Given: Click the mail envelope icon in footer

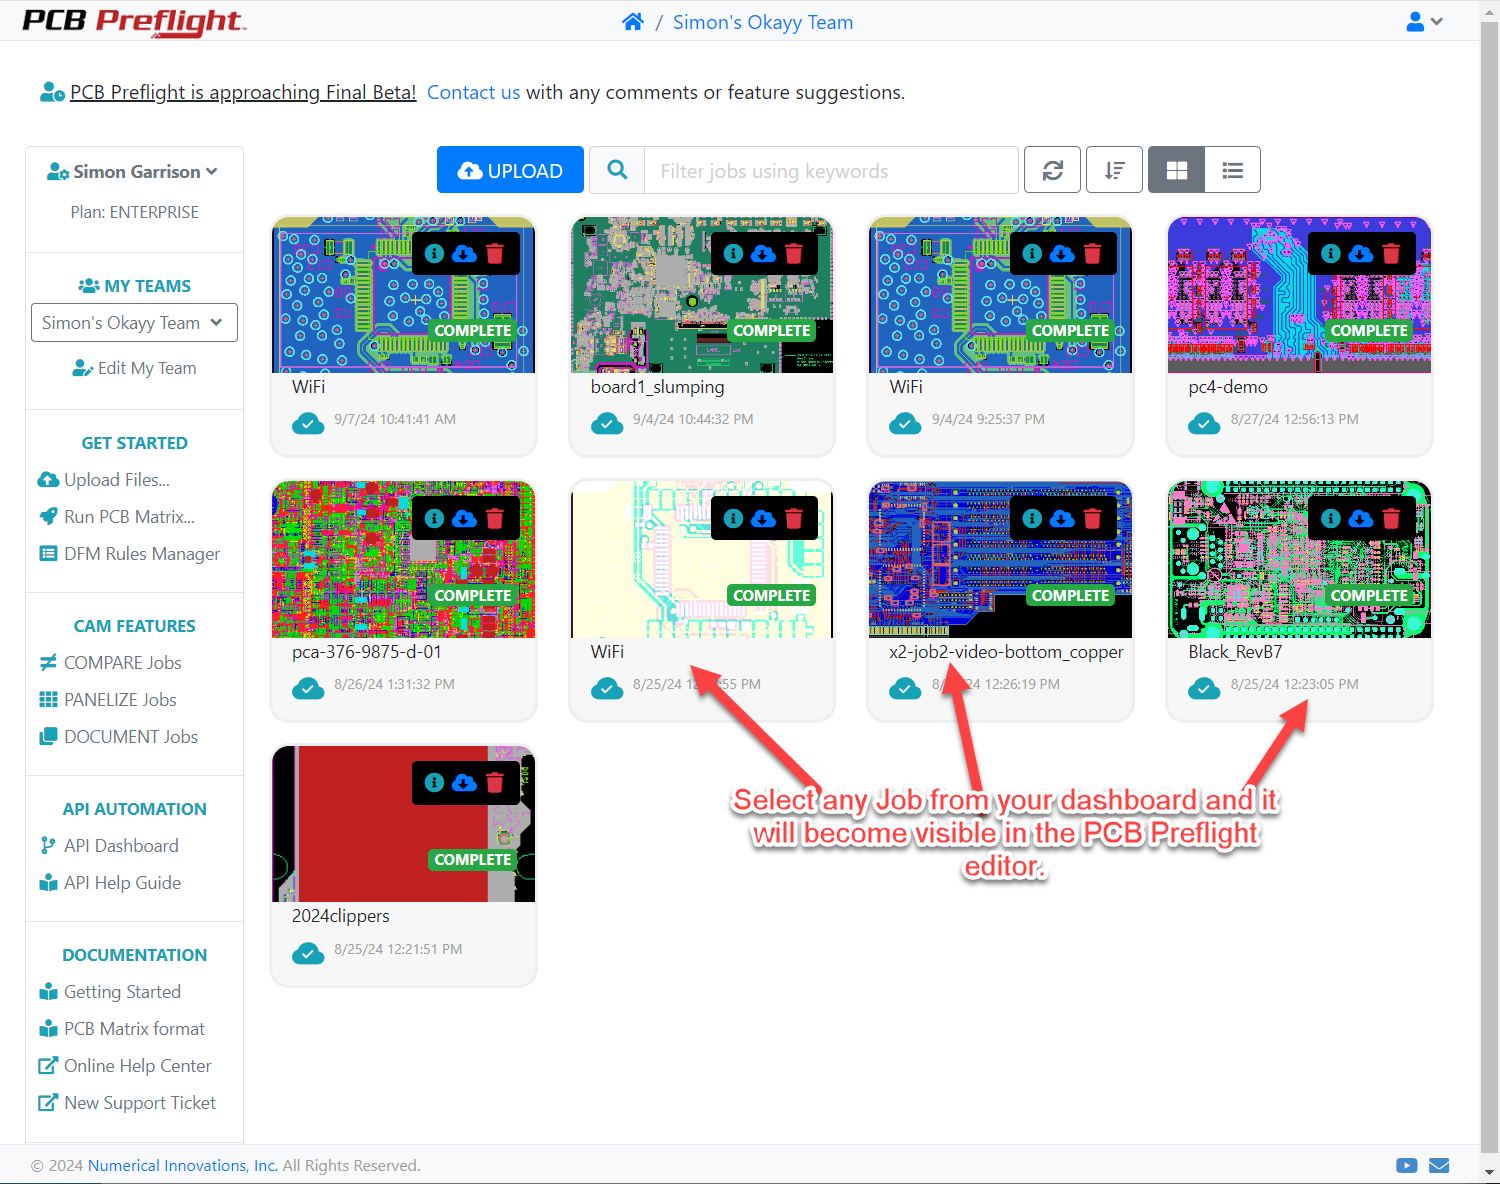Looking at the screenshot, I should (1439, 1165).
